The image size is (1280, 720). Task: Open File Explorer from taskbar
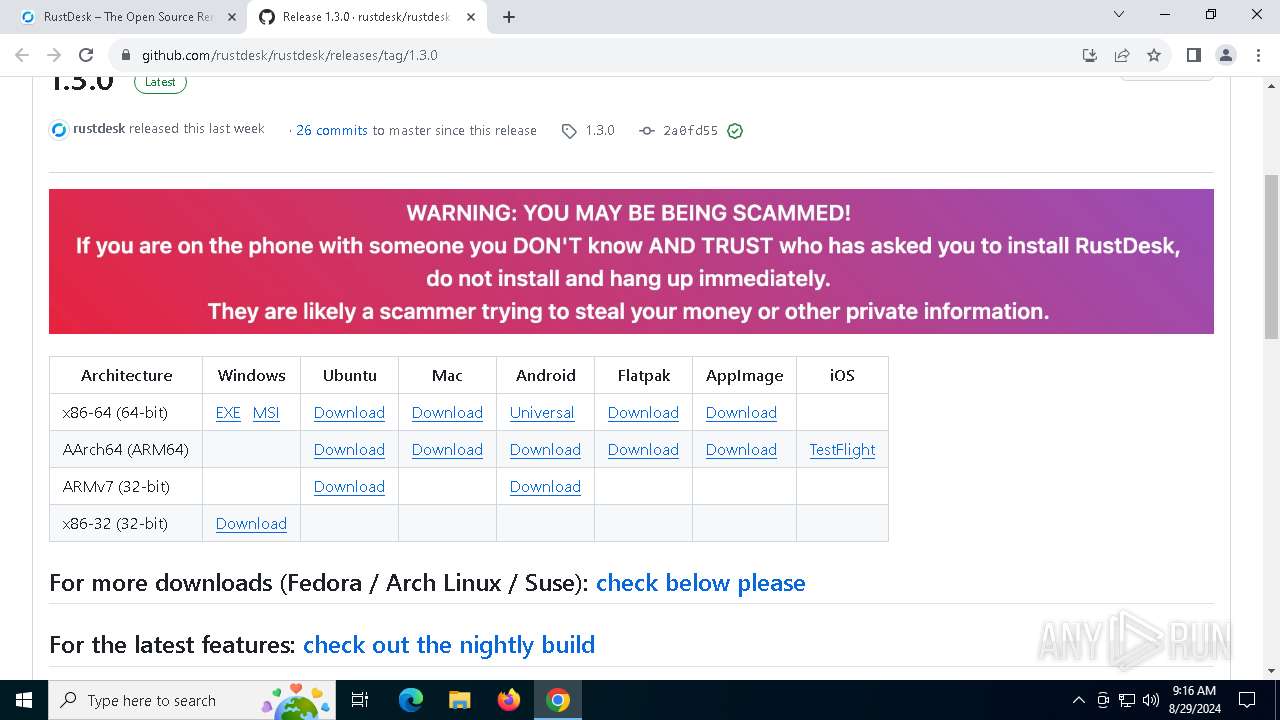tap(459, 700)
